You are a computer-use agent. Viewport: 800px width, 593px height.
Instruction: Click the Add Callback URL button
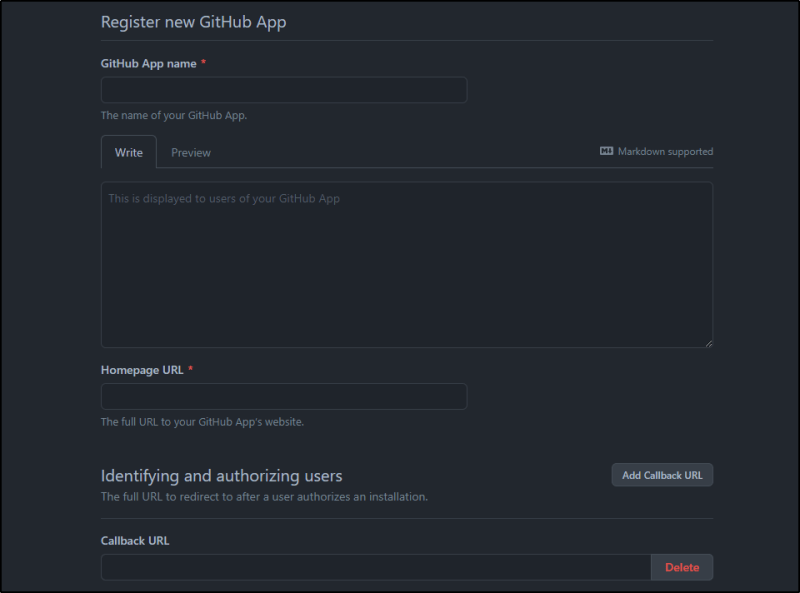662,475
